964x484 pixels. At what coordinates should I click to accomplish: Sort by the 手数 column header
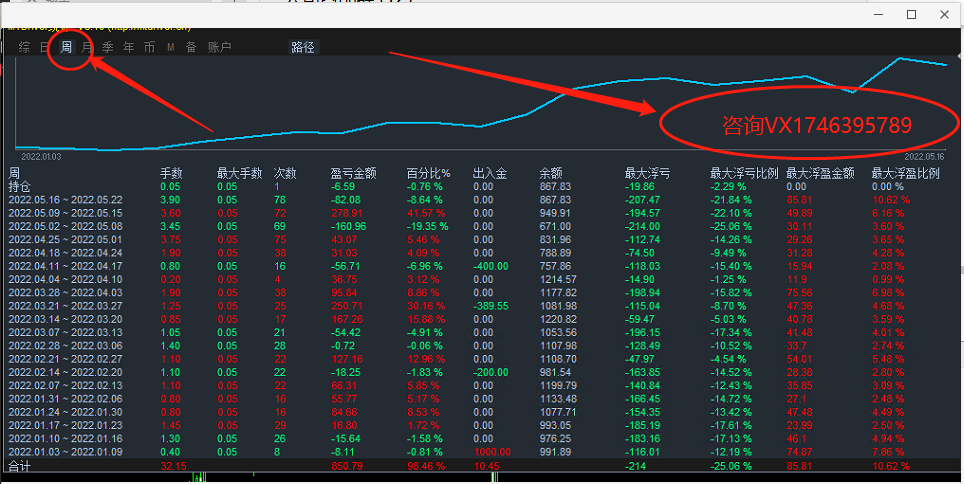(171, 173)
